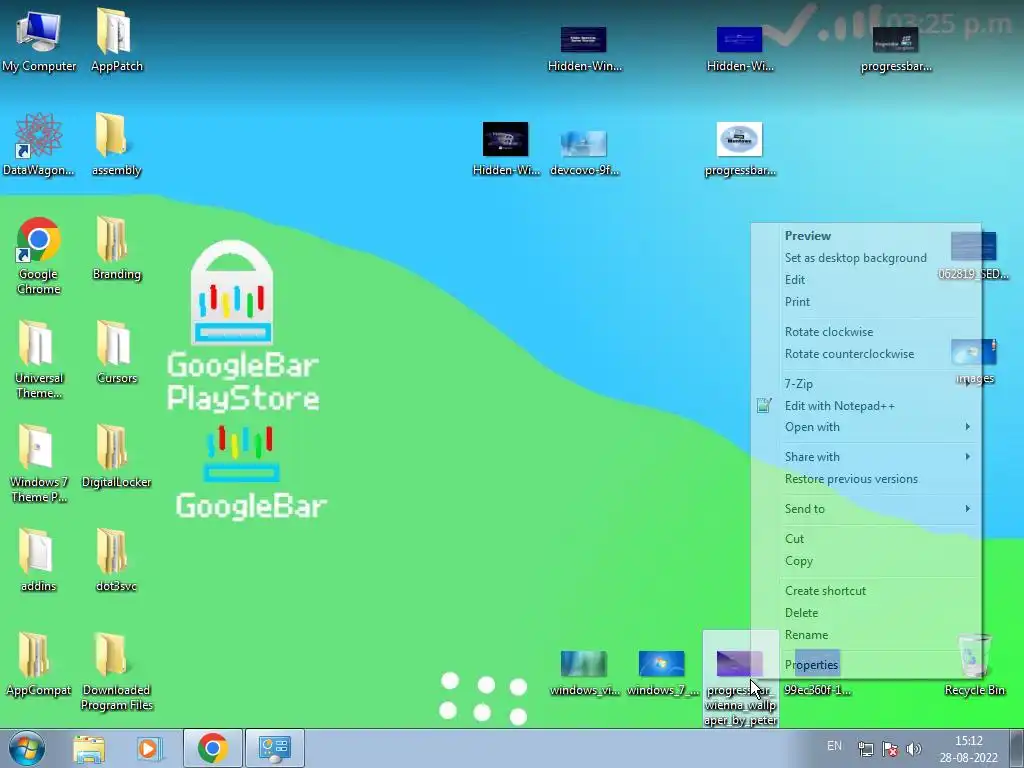
Task: Open Properties from the context menu
Action: (x=866, y=665)
